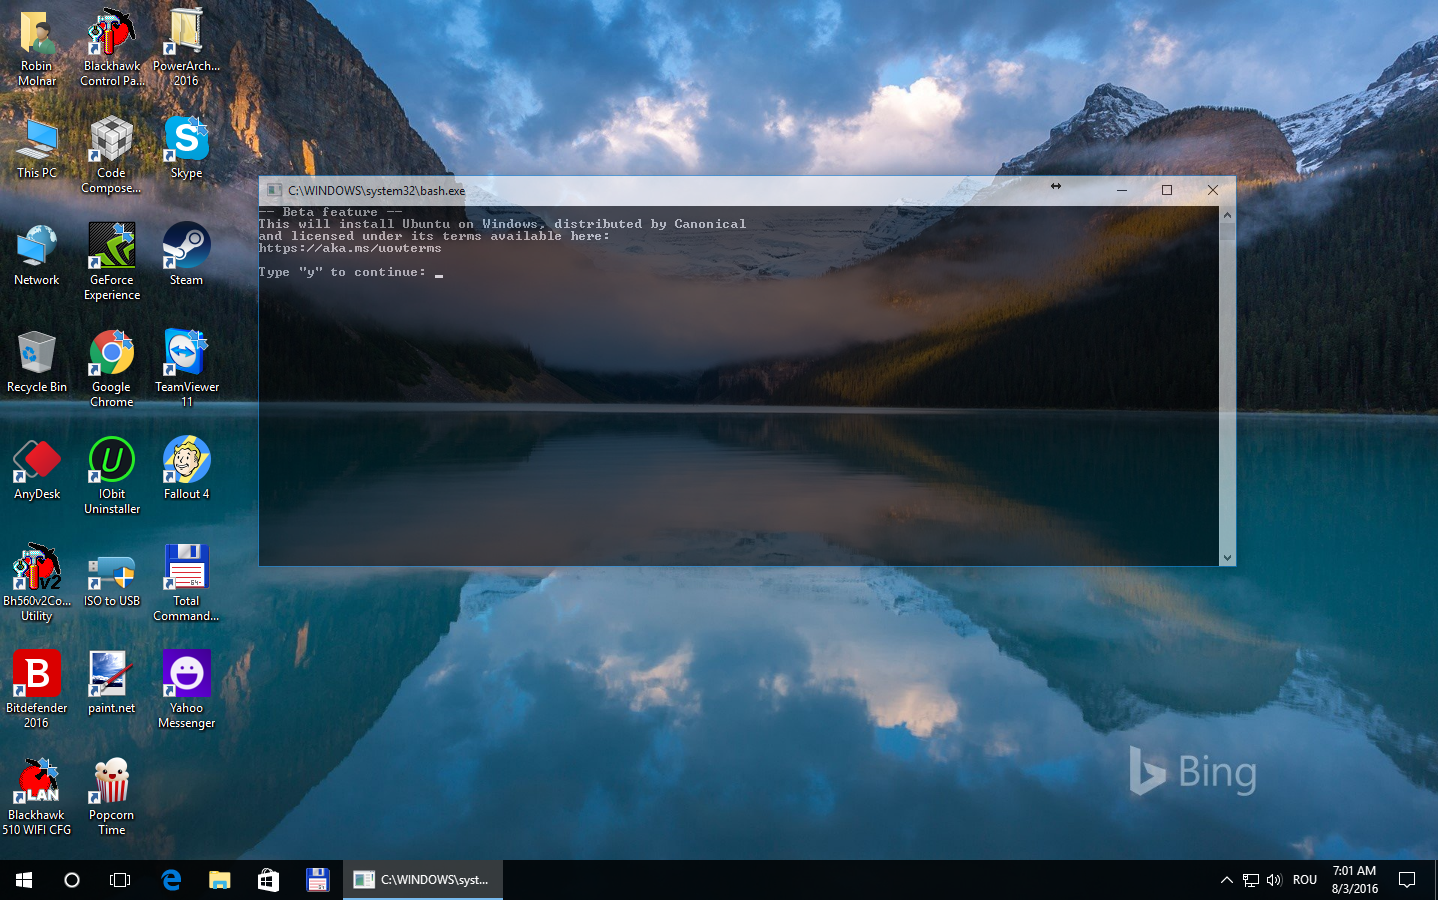The height and width of the screenshot is (900, 1438).
Task: Open the Recycle Bin
Action: click(x=37, y=362)
